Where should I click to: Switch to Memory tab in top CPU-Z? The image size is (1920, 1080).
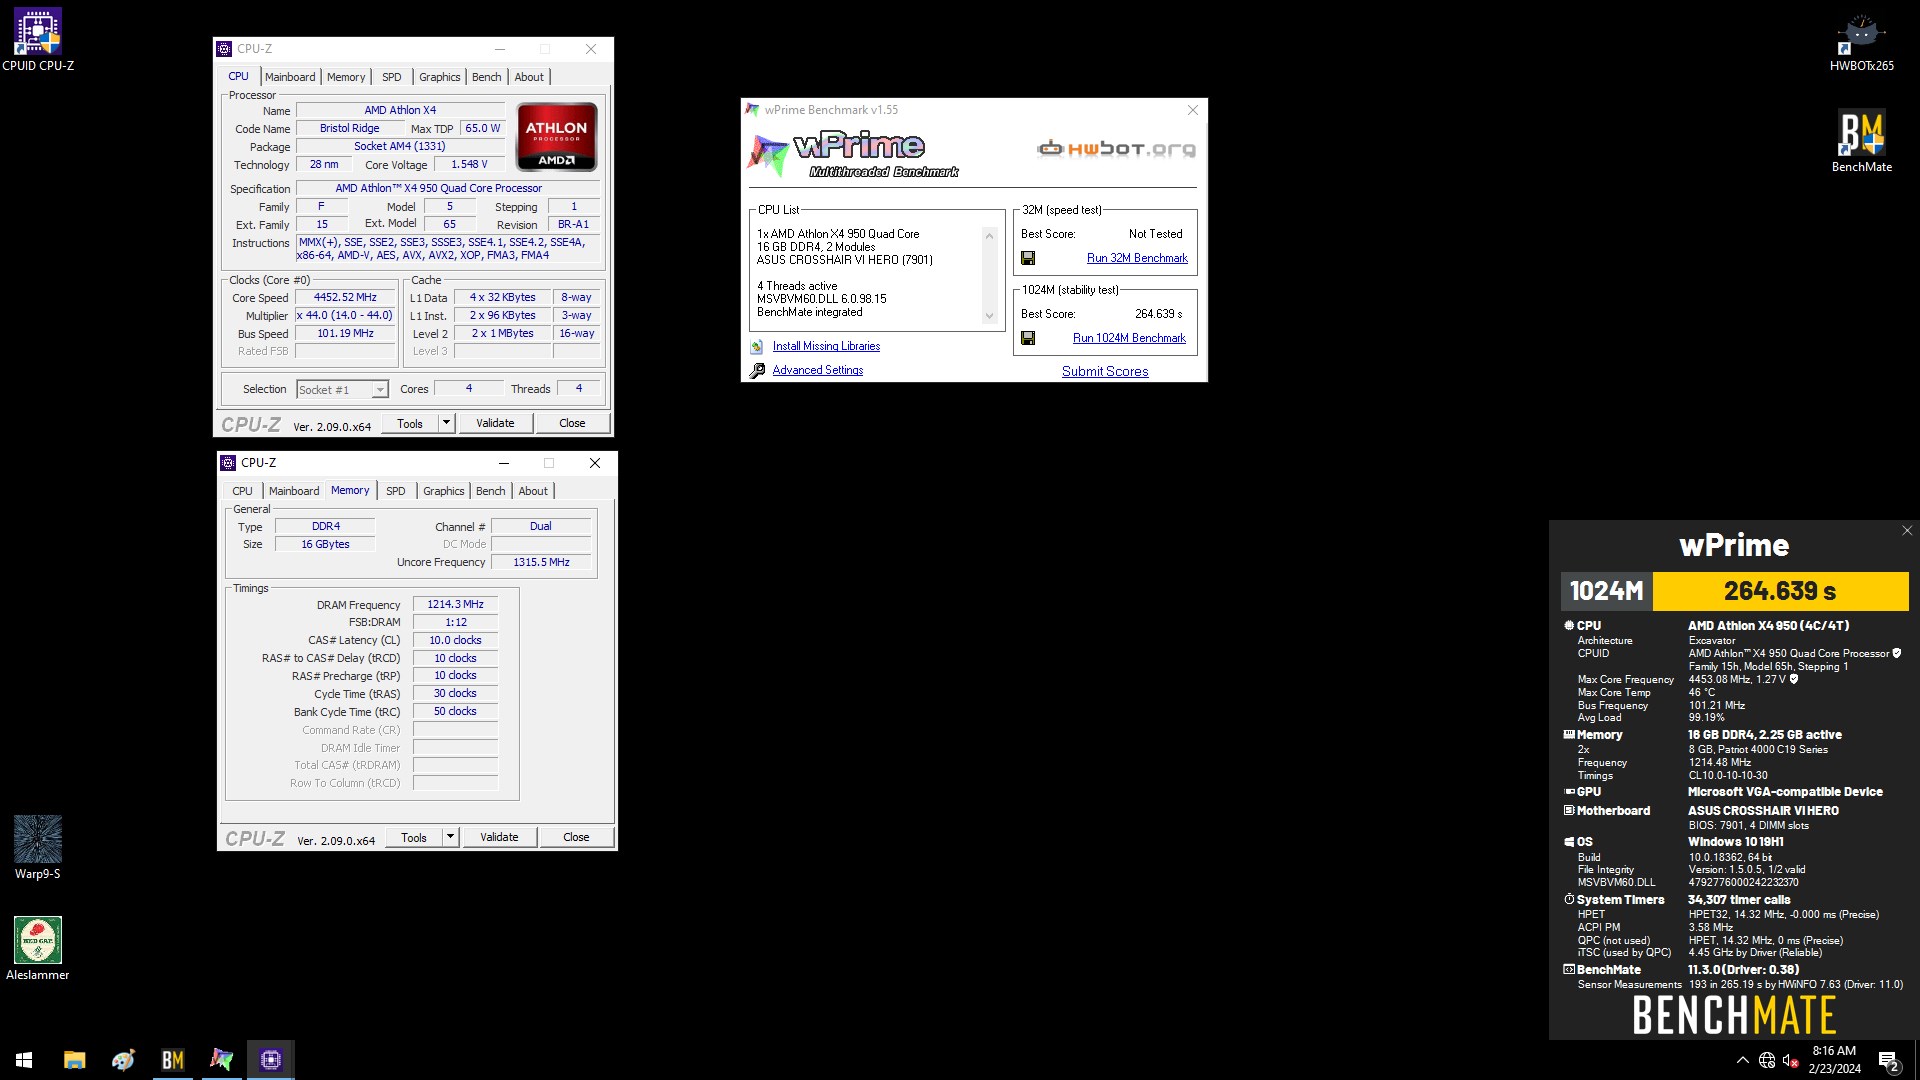pyautogui.click(x=346, y=77)
